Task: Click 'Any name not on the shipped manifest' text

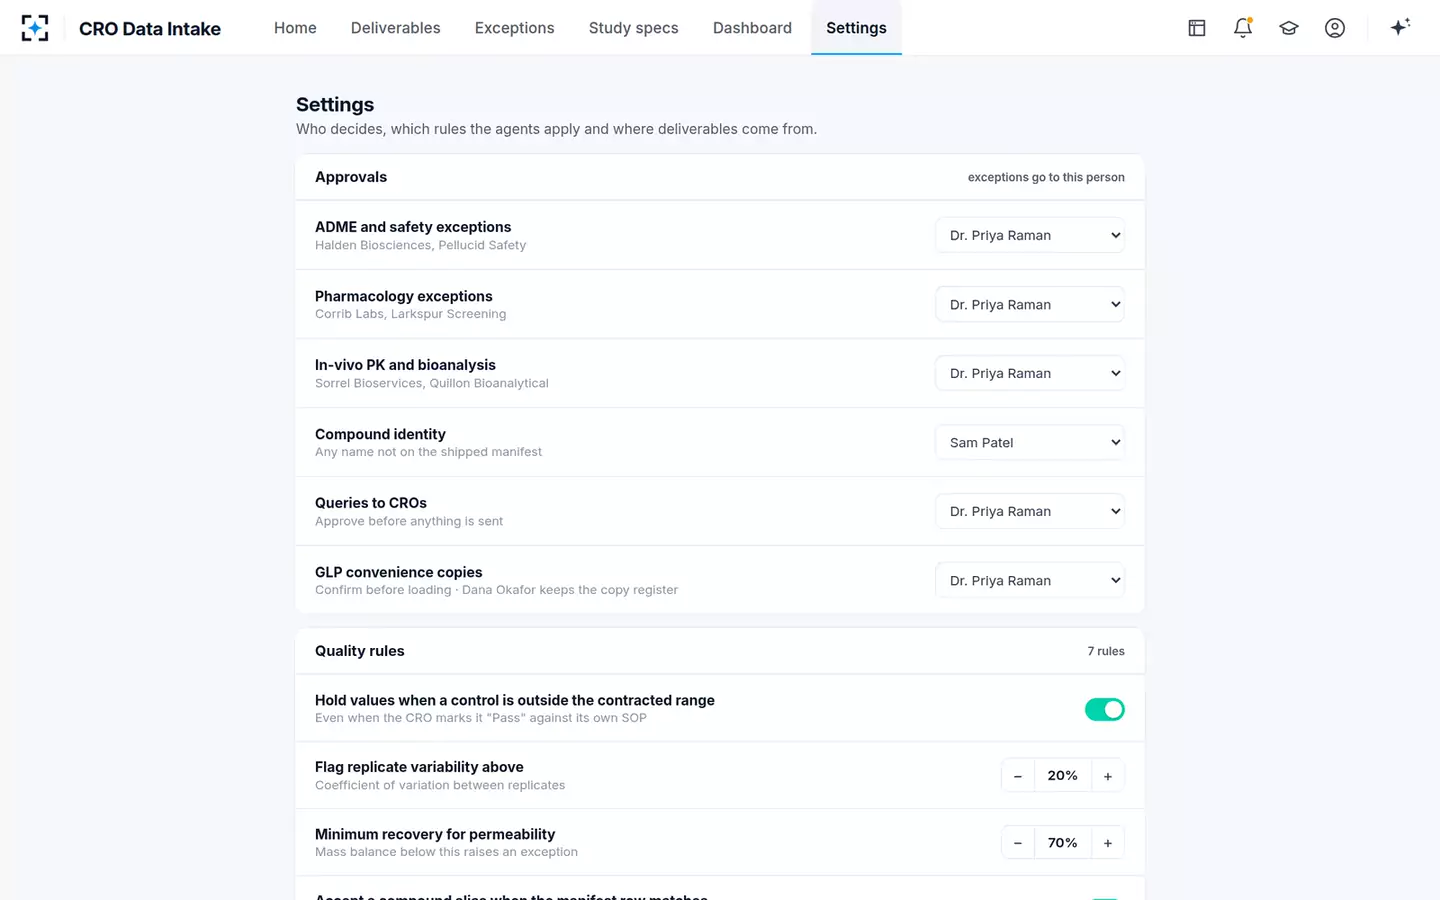Action: [x=428, y=452]
